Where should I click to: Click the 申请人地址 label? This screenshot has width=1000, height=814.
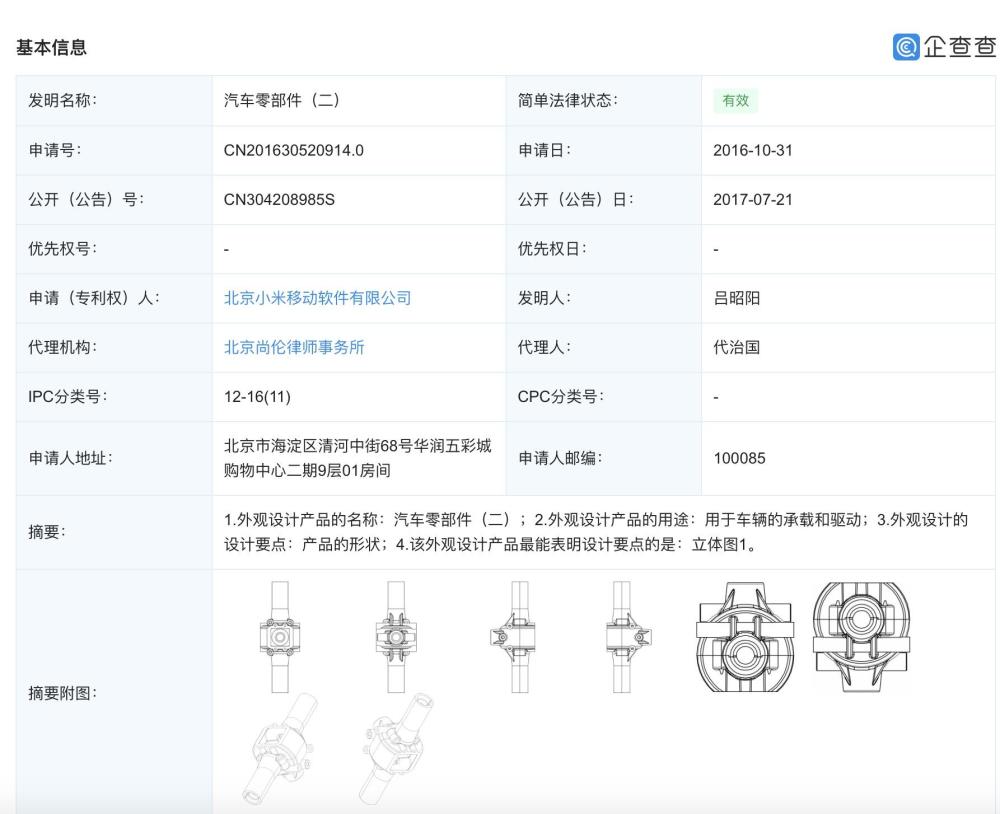70,458
